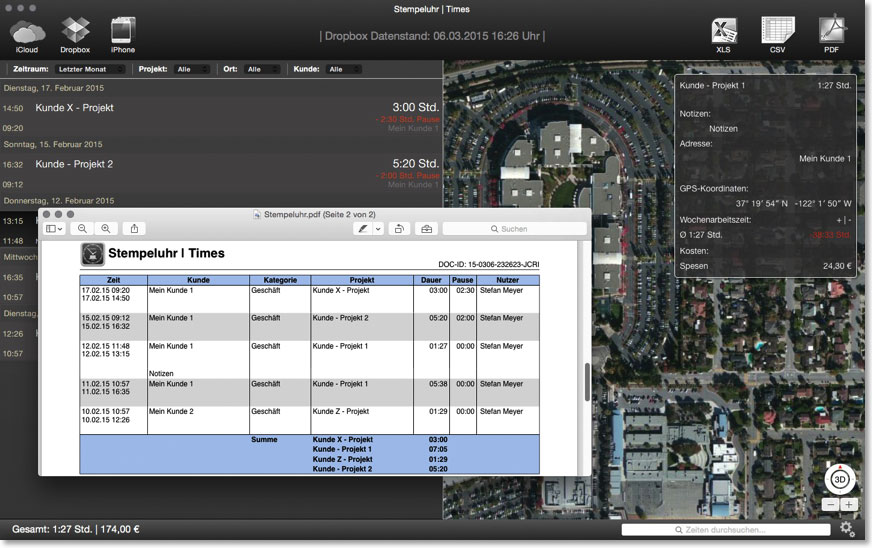The image size is (872, 548).
Task: Click the Suchen search field in preview
Action: point(514,229)
